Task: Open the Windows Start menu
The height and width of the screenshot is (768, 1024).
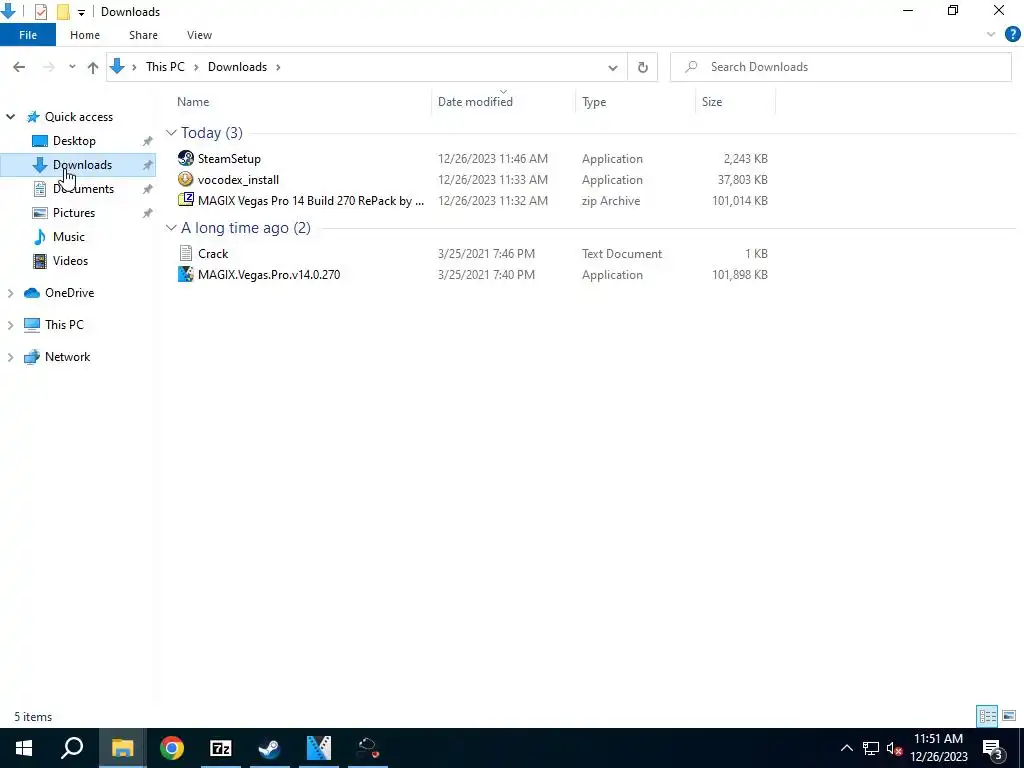Action: pos(24,748)
